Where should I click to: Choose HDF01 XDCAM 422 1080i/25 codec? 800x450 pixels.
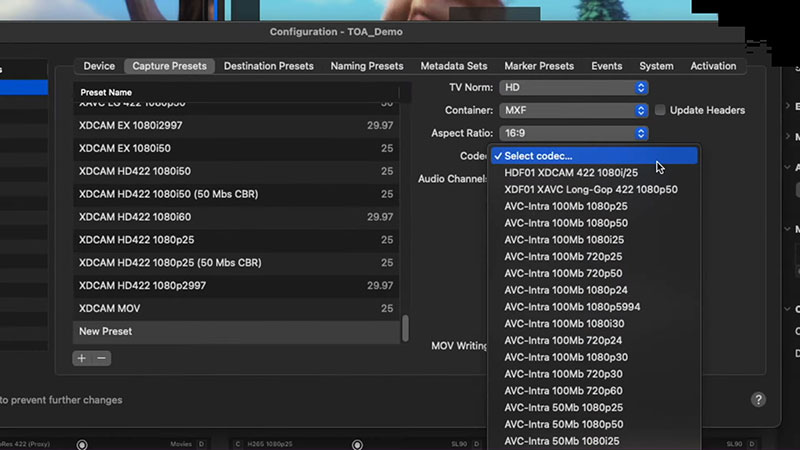click(570, 173)
